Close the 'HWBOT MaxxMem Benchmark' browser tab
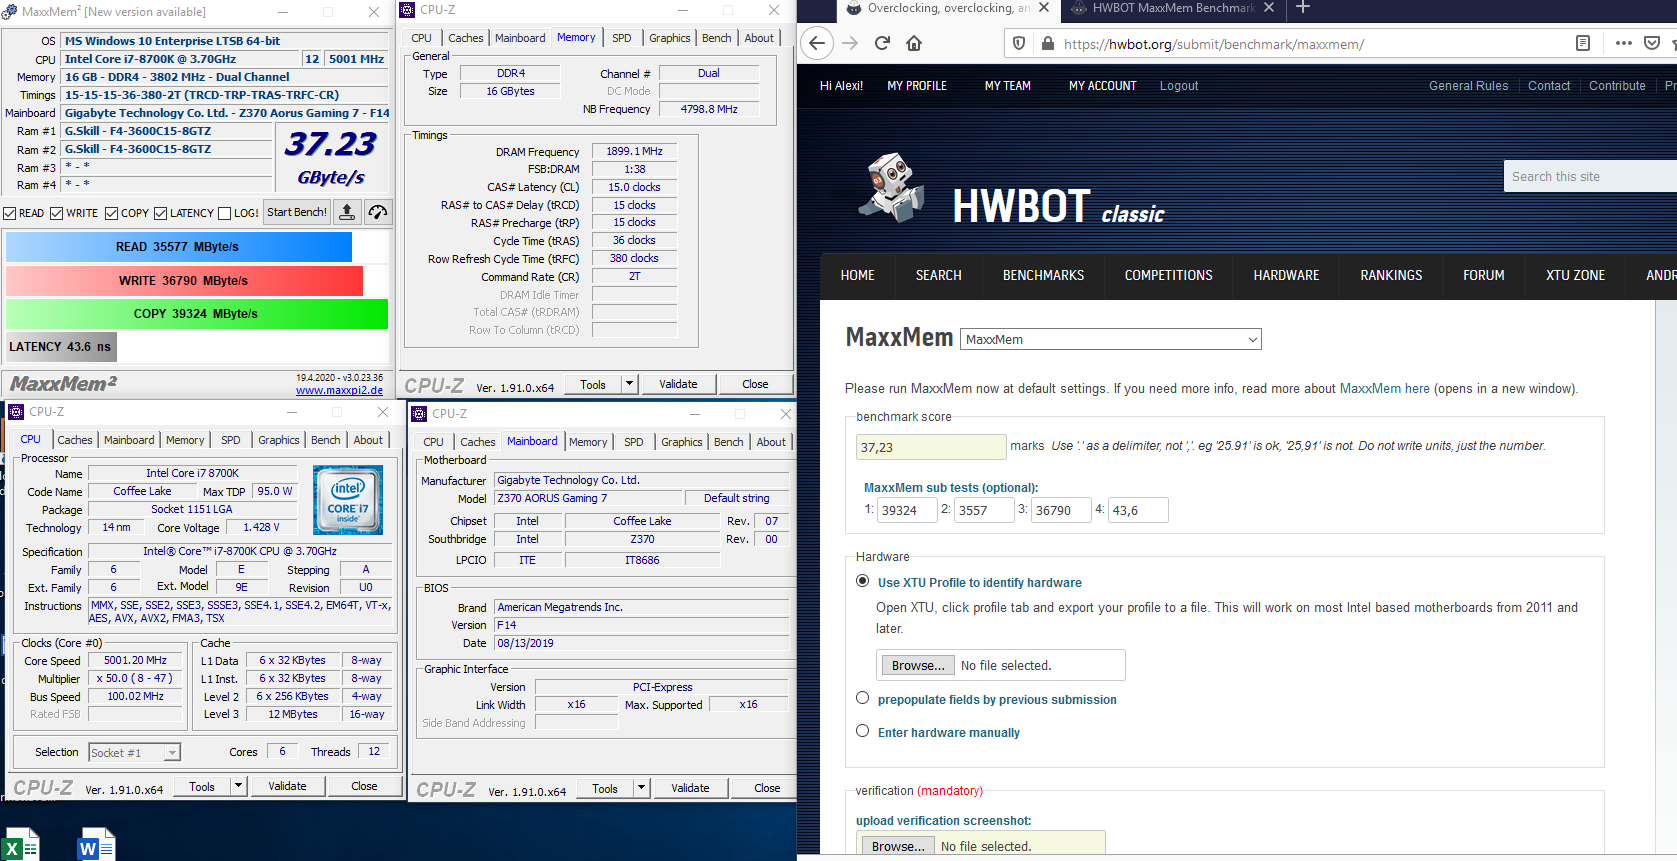Image resolution: width=1677 pixels, height=861 pixels. pyautogui.click(x=1269, y=8)
